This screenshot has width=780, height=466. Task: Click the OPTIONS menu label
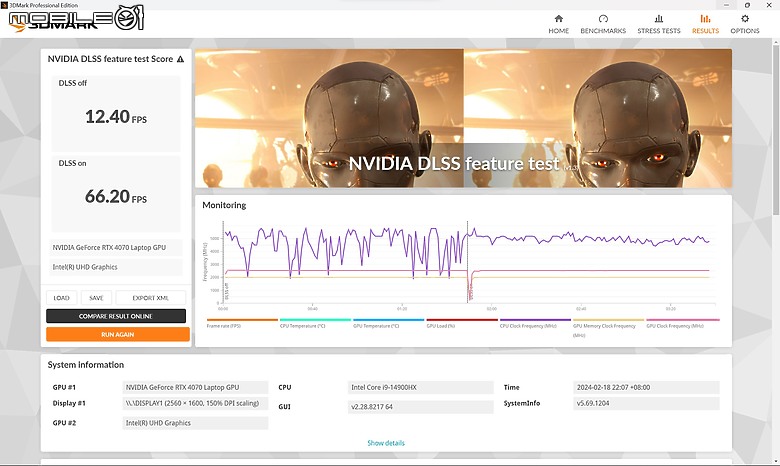745,31
